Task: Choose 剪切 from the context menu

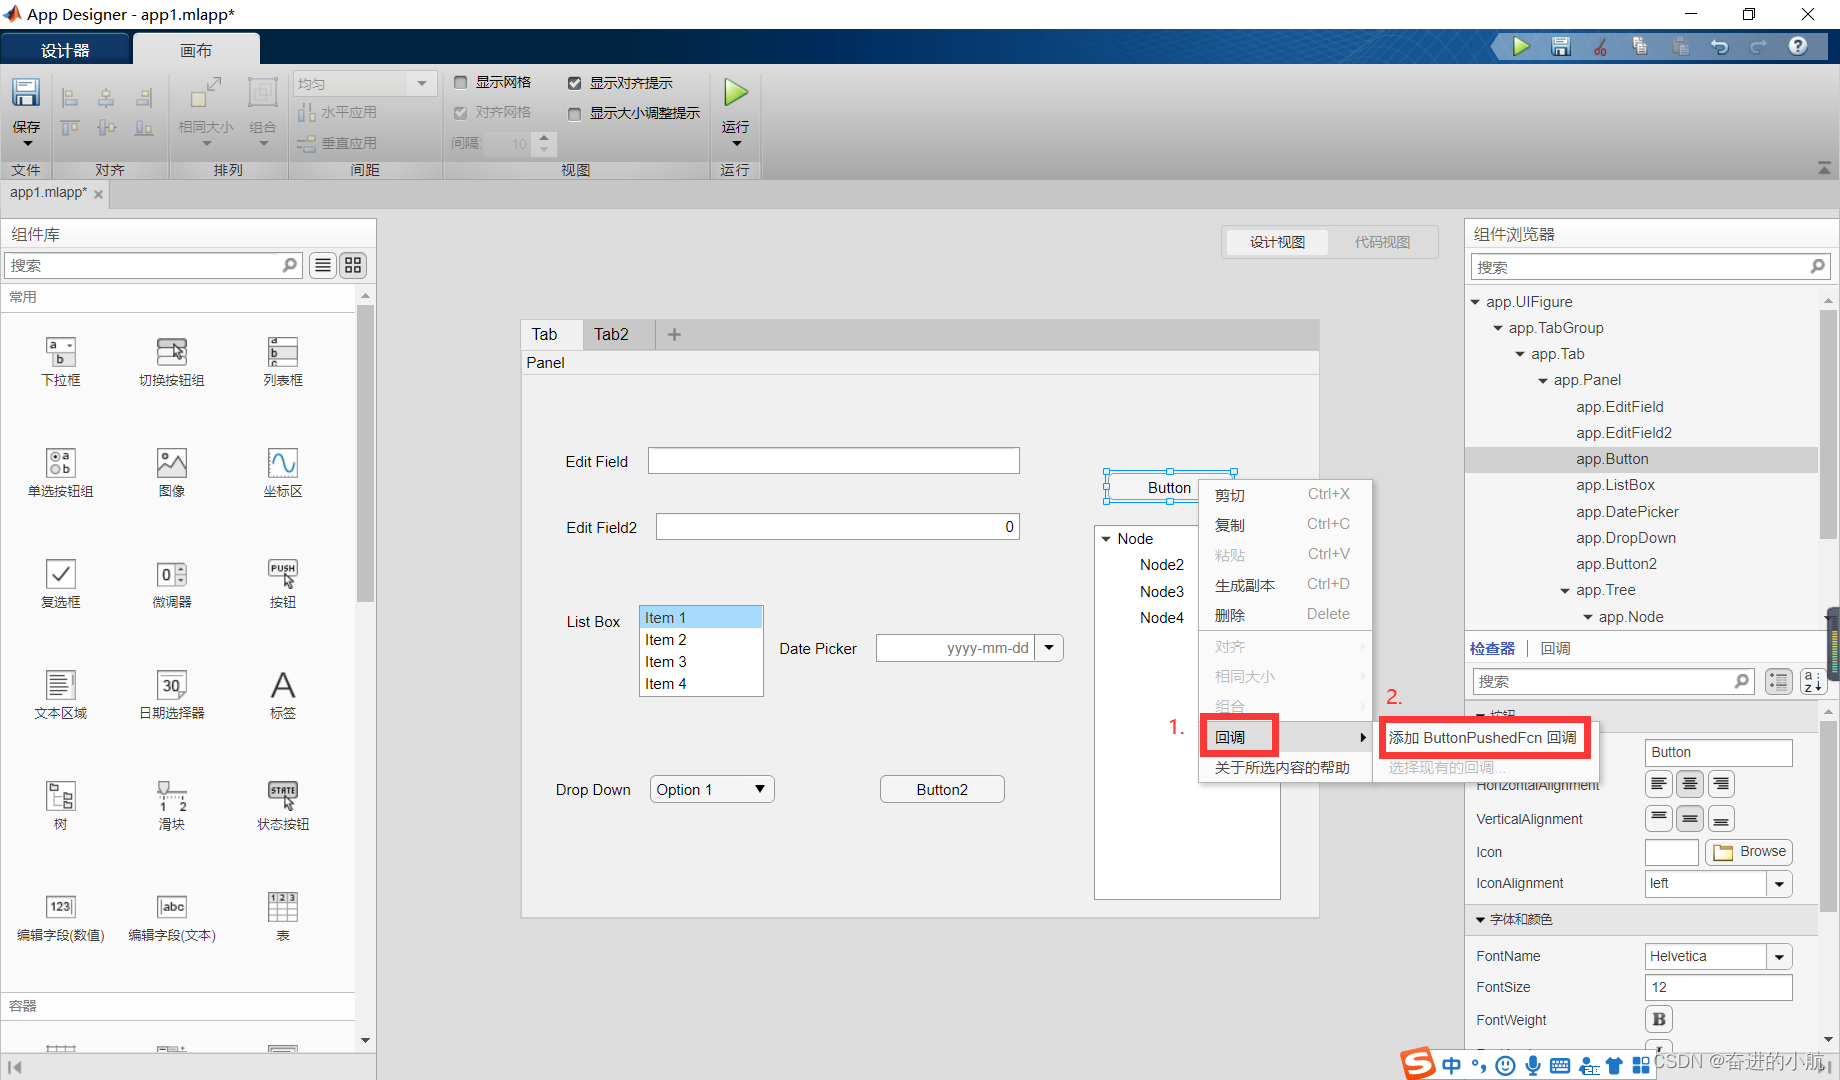Action: coord(1284,495)
